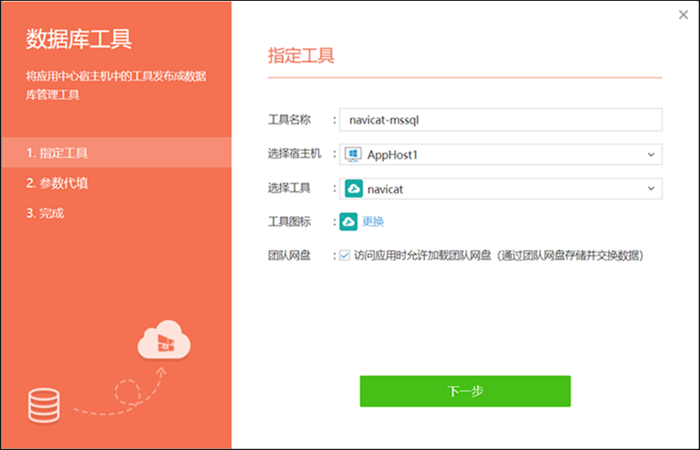Click the navicat icon beside 工具图标 label
This screenshot has height=450, width=700.
point(350,221)
